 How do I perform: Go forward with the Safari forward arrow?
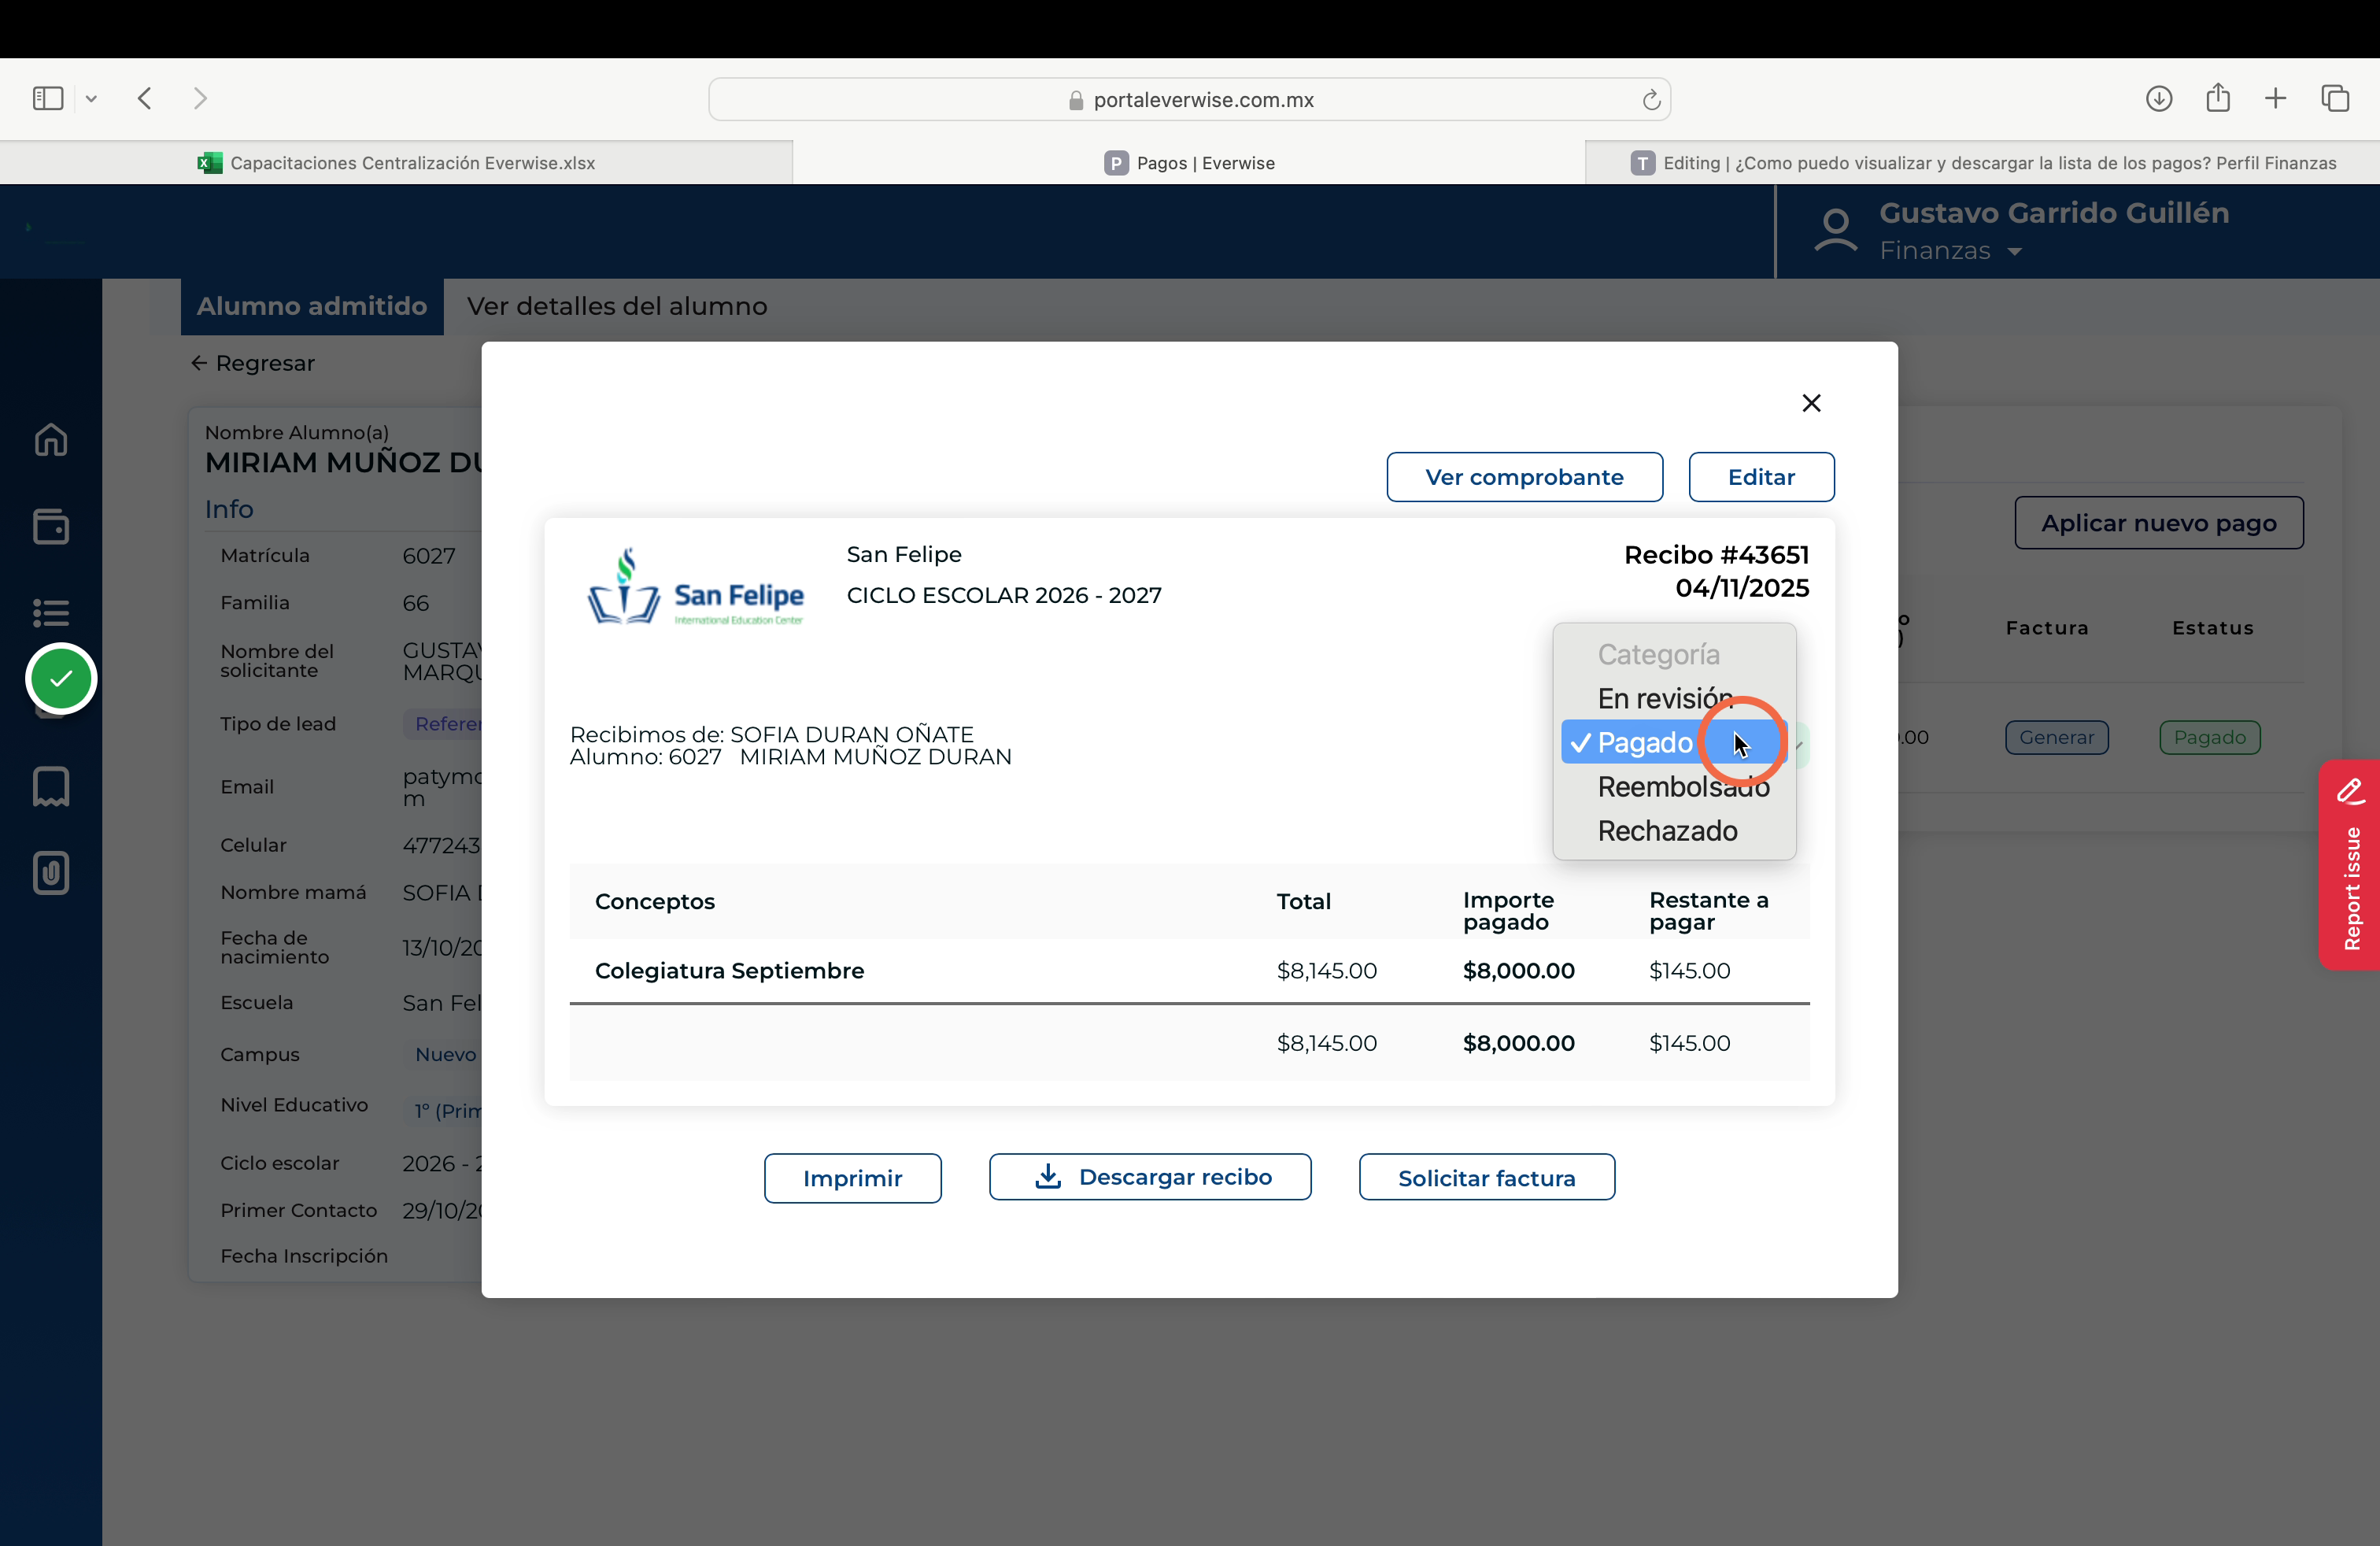(200, 98)
